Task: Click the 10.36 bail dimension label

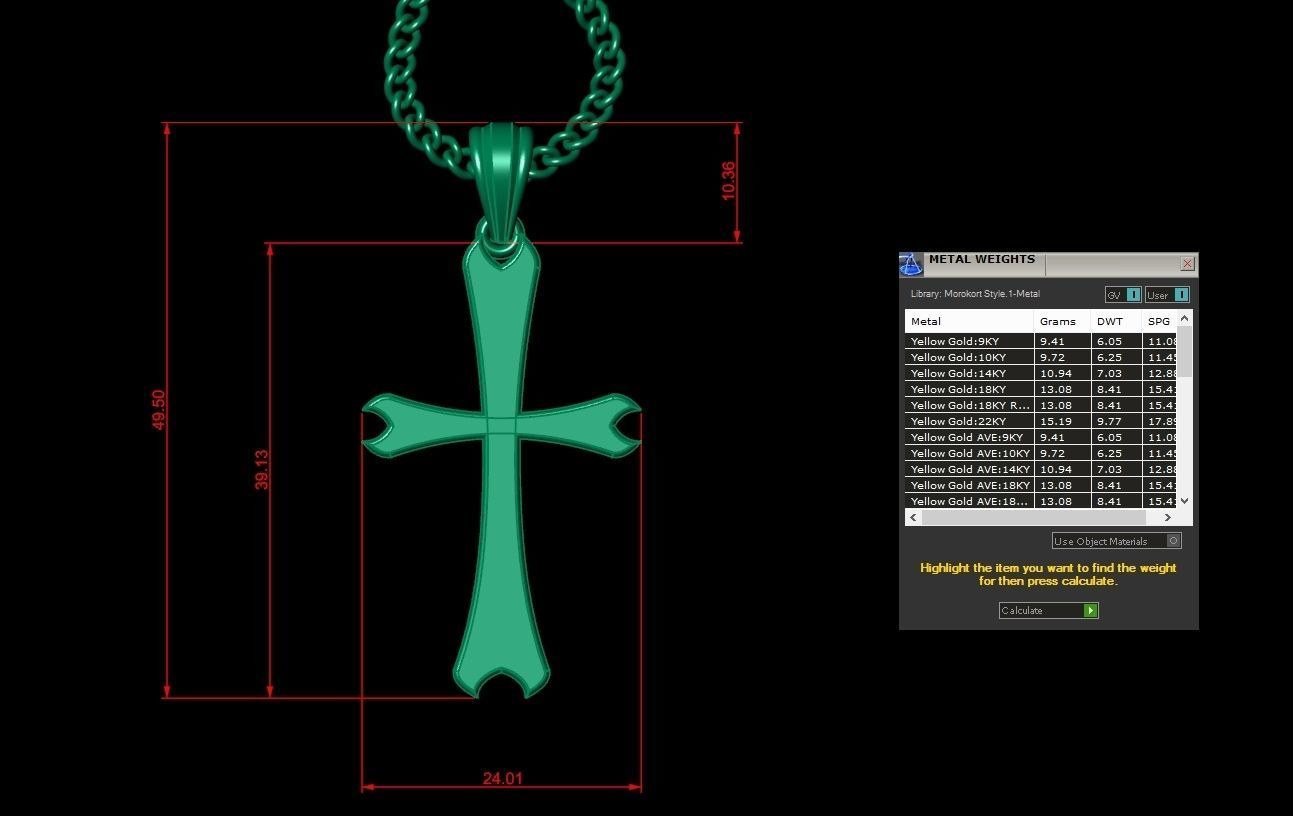Action: tap(728, 181)
